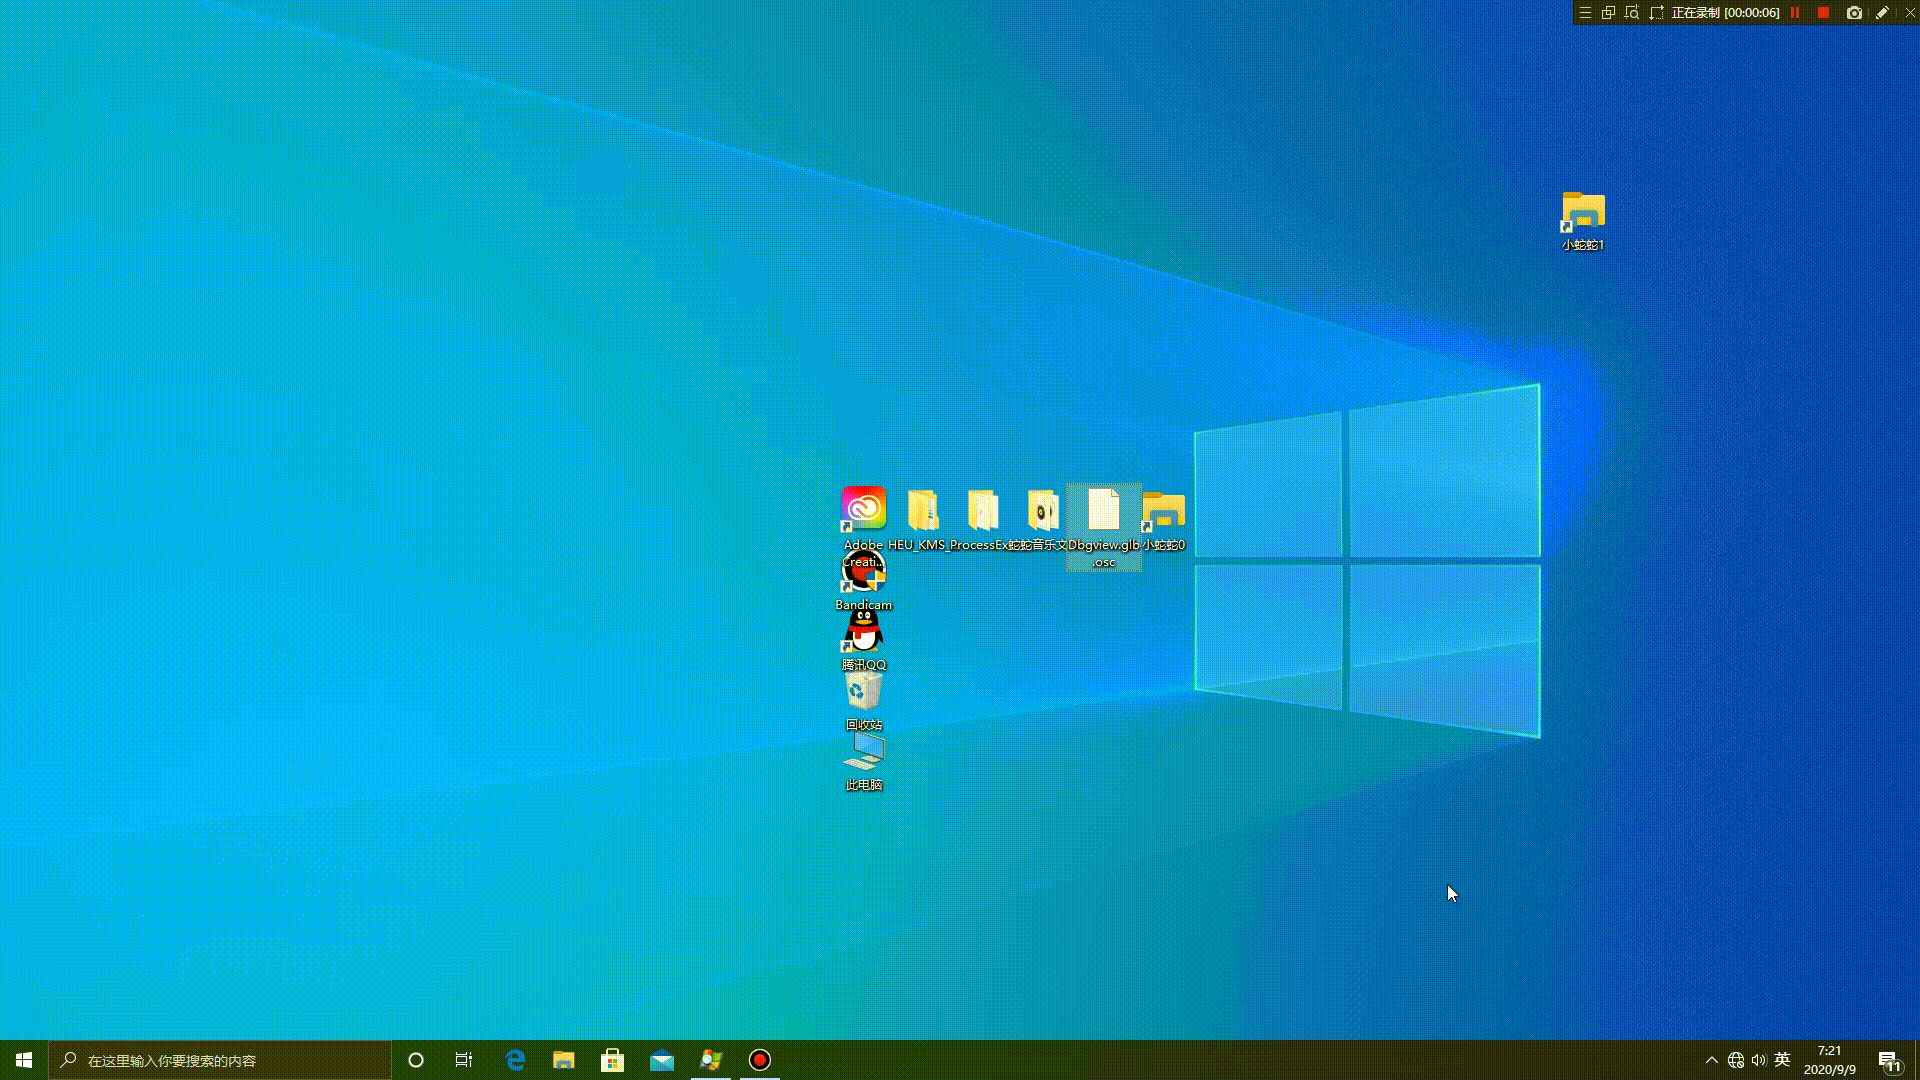Viewport: 1920px width, 1080px height.
Task: Select the 小蛇蛇0 folder shortcut
Action: pos(1163,511)
